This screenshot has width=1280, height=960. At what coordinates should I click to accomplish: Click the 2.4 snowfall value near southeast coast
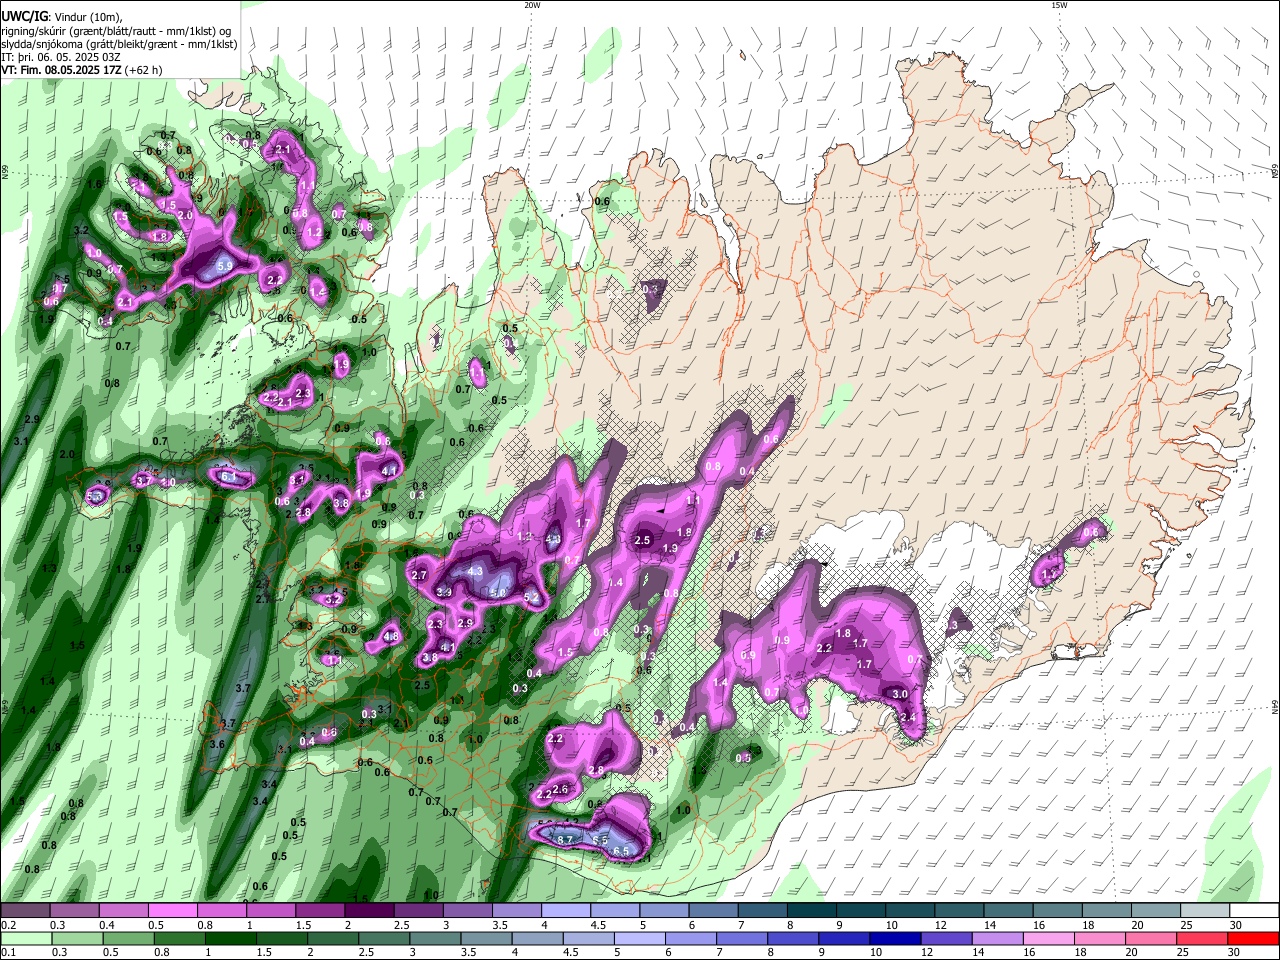[908, 717]
